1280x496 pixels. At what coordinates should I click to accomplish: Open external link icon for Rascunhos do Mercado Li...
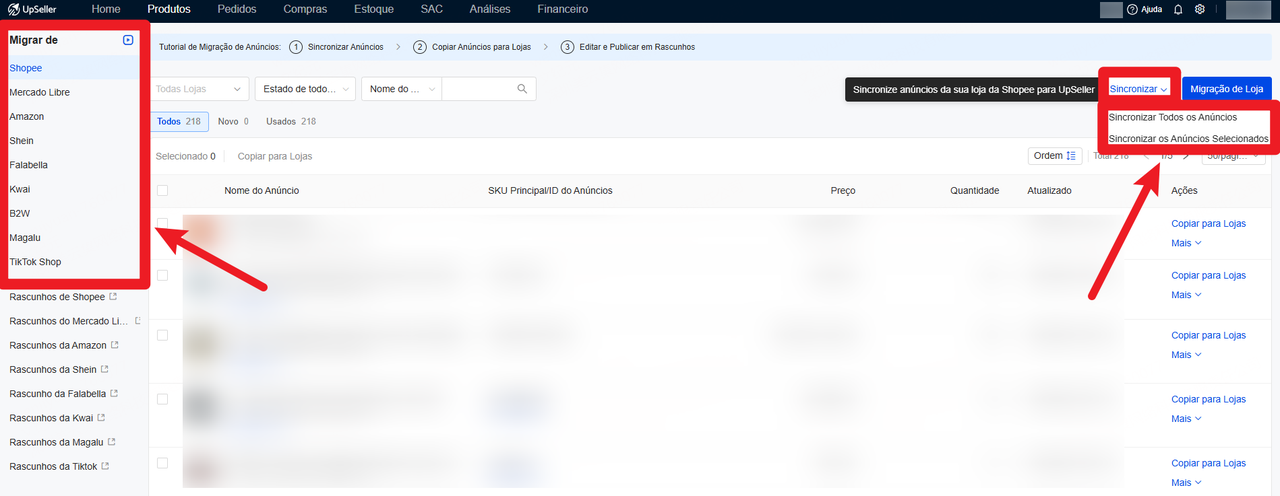(x=138, y=321)
